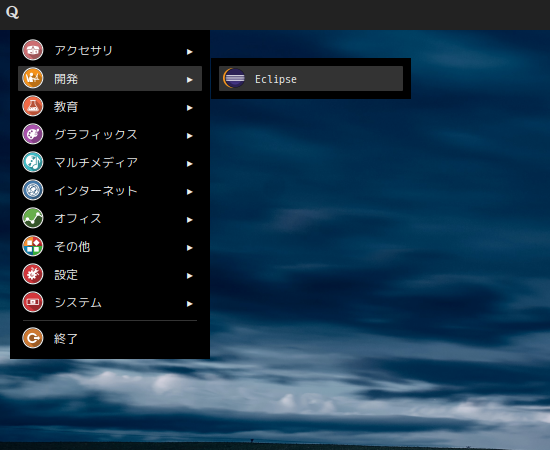Open the インターネット menu entry
This screenshot has width=550, height=450.
point(110,191)
